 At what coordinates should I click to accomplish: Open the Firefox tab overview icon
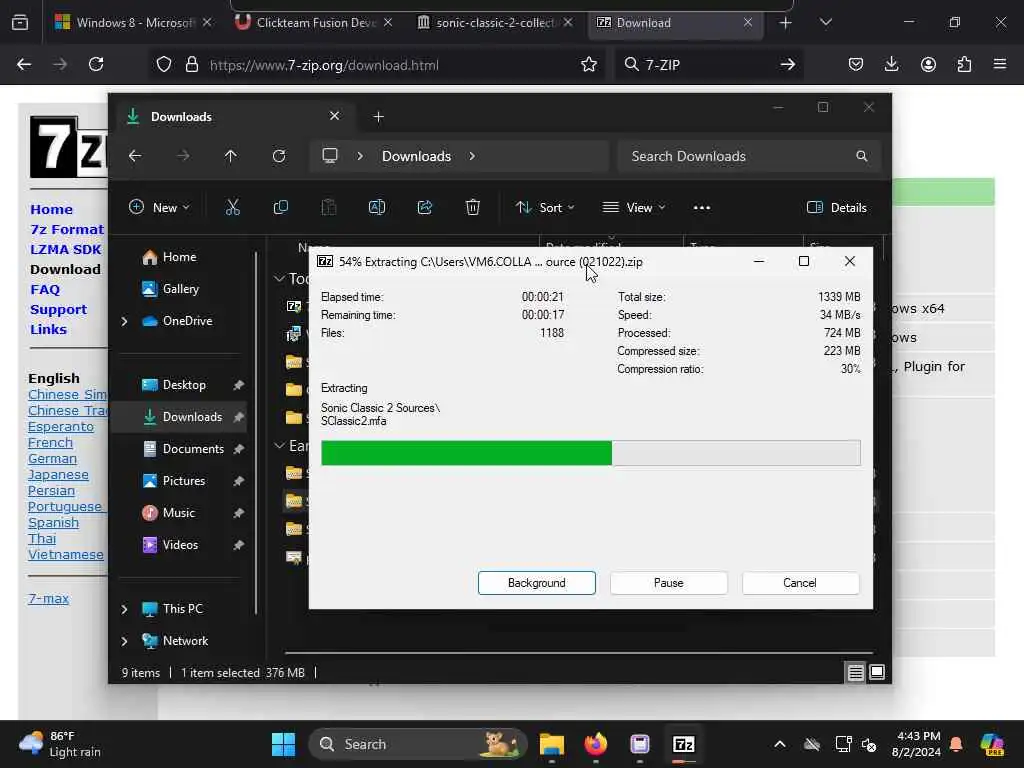(x=20, y=23)
